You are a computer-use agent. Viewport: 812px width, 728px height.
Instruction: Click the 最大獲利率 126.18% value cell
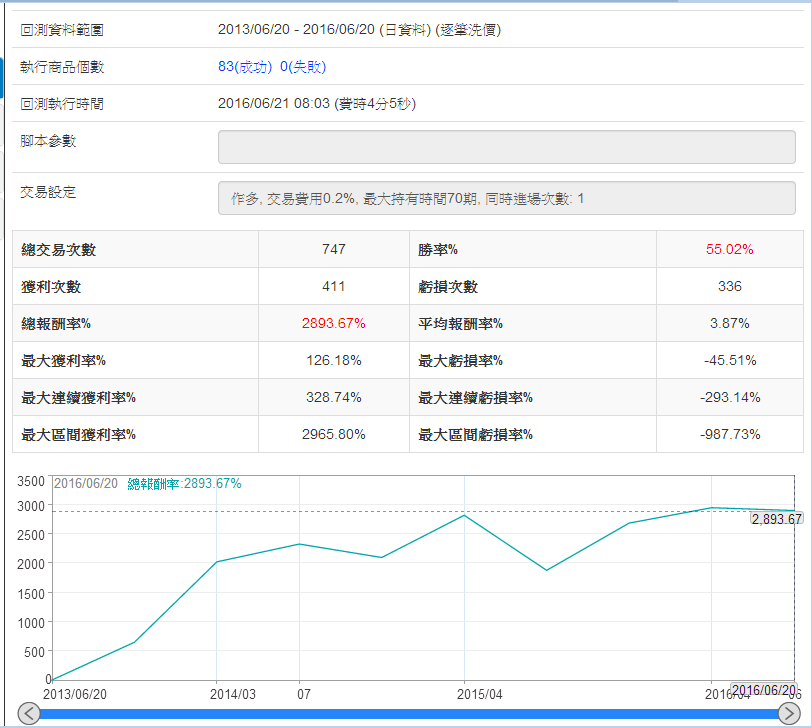(x=333, y=360)
